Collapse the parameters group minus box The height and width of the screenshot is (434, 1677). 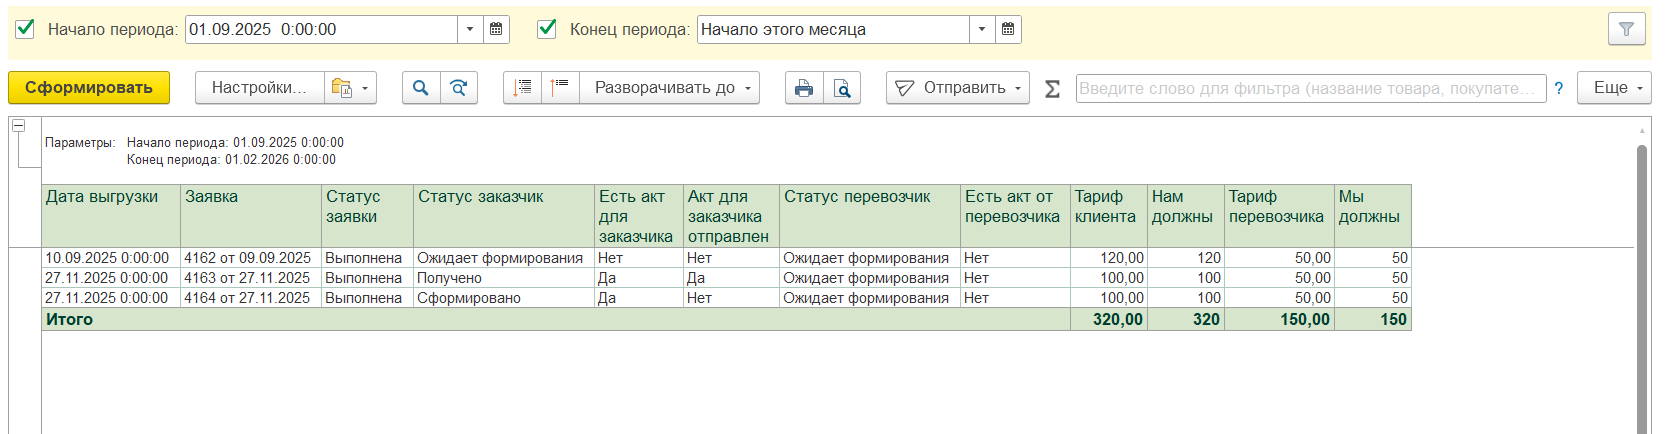pyautogui.click(x=18, y=126)
